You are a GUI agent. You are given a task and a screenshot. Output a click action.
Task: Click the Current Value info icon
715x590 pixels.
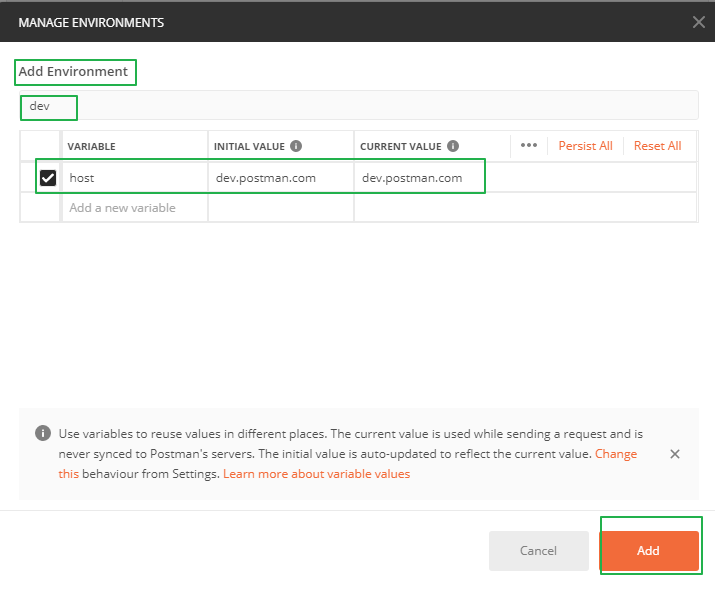(453, 146)
